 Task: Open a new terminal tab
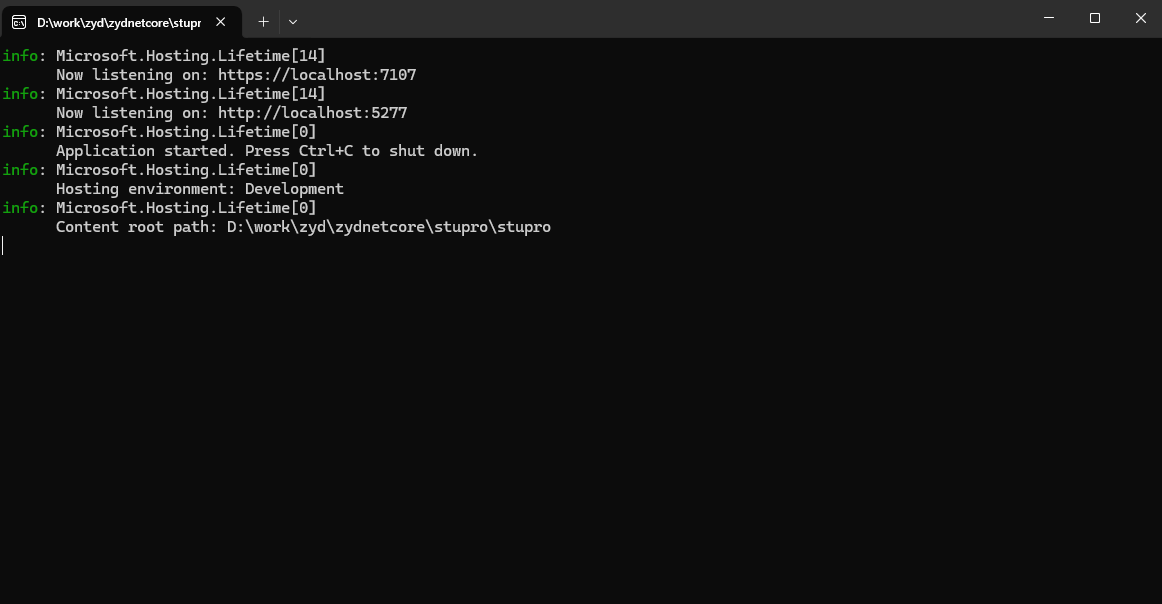(x=262, y=21)
